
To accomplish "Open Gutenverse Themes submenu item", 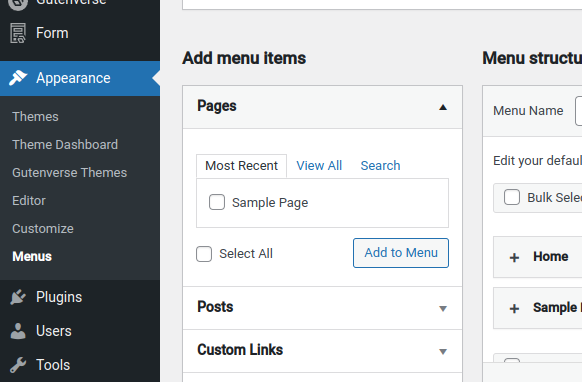I will click(69, 173).
